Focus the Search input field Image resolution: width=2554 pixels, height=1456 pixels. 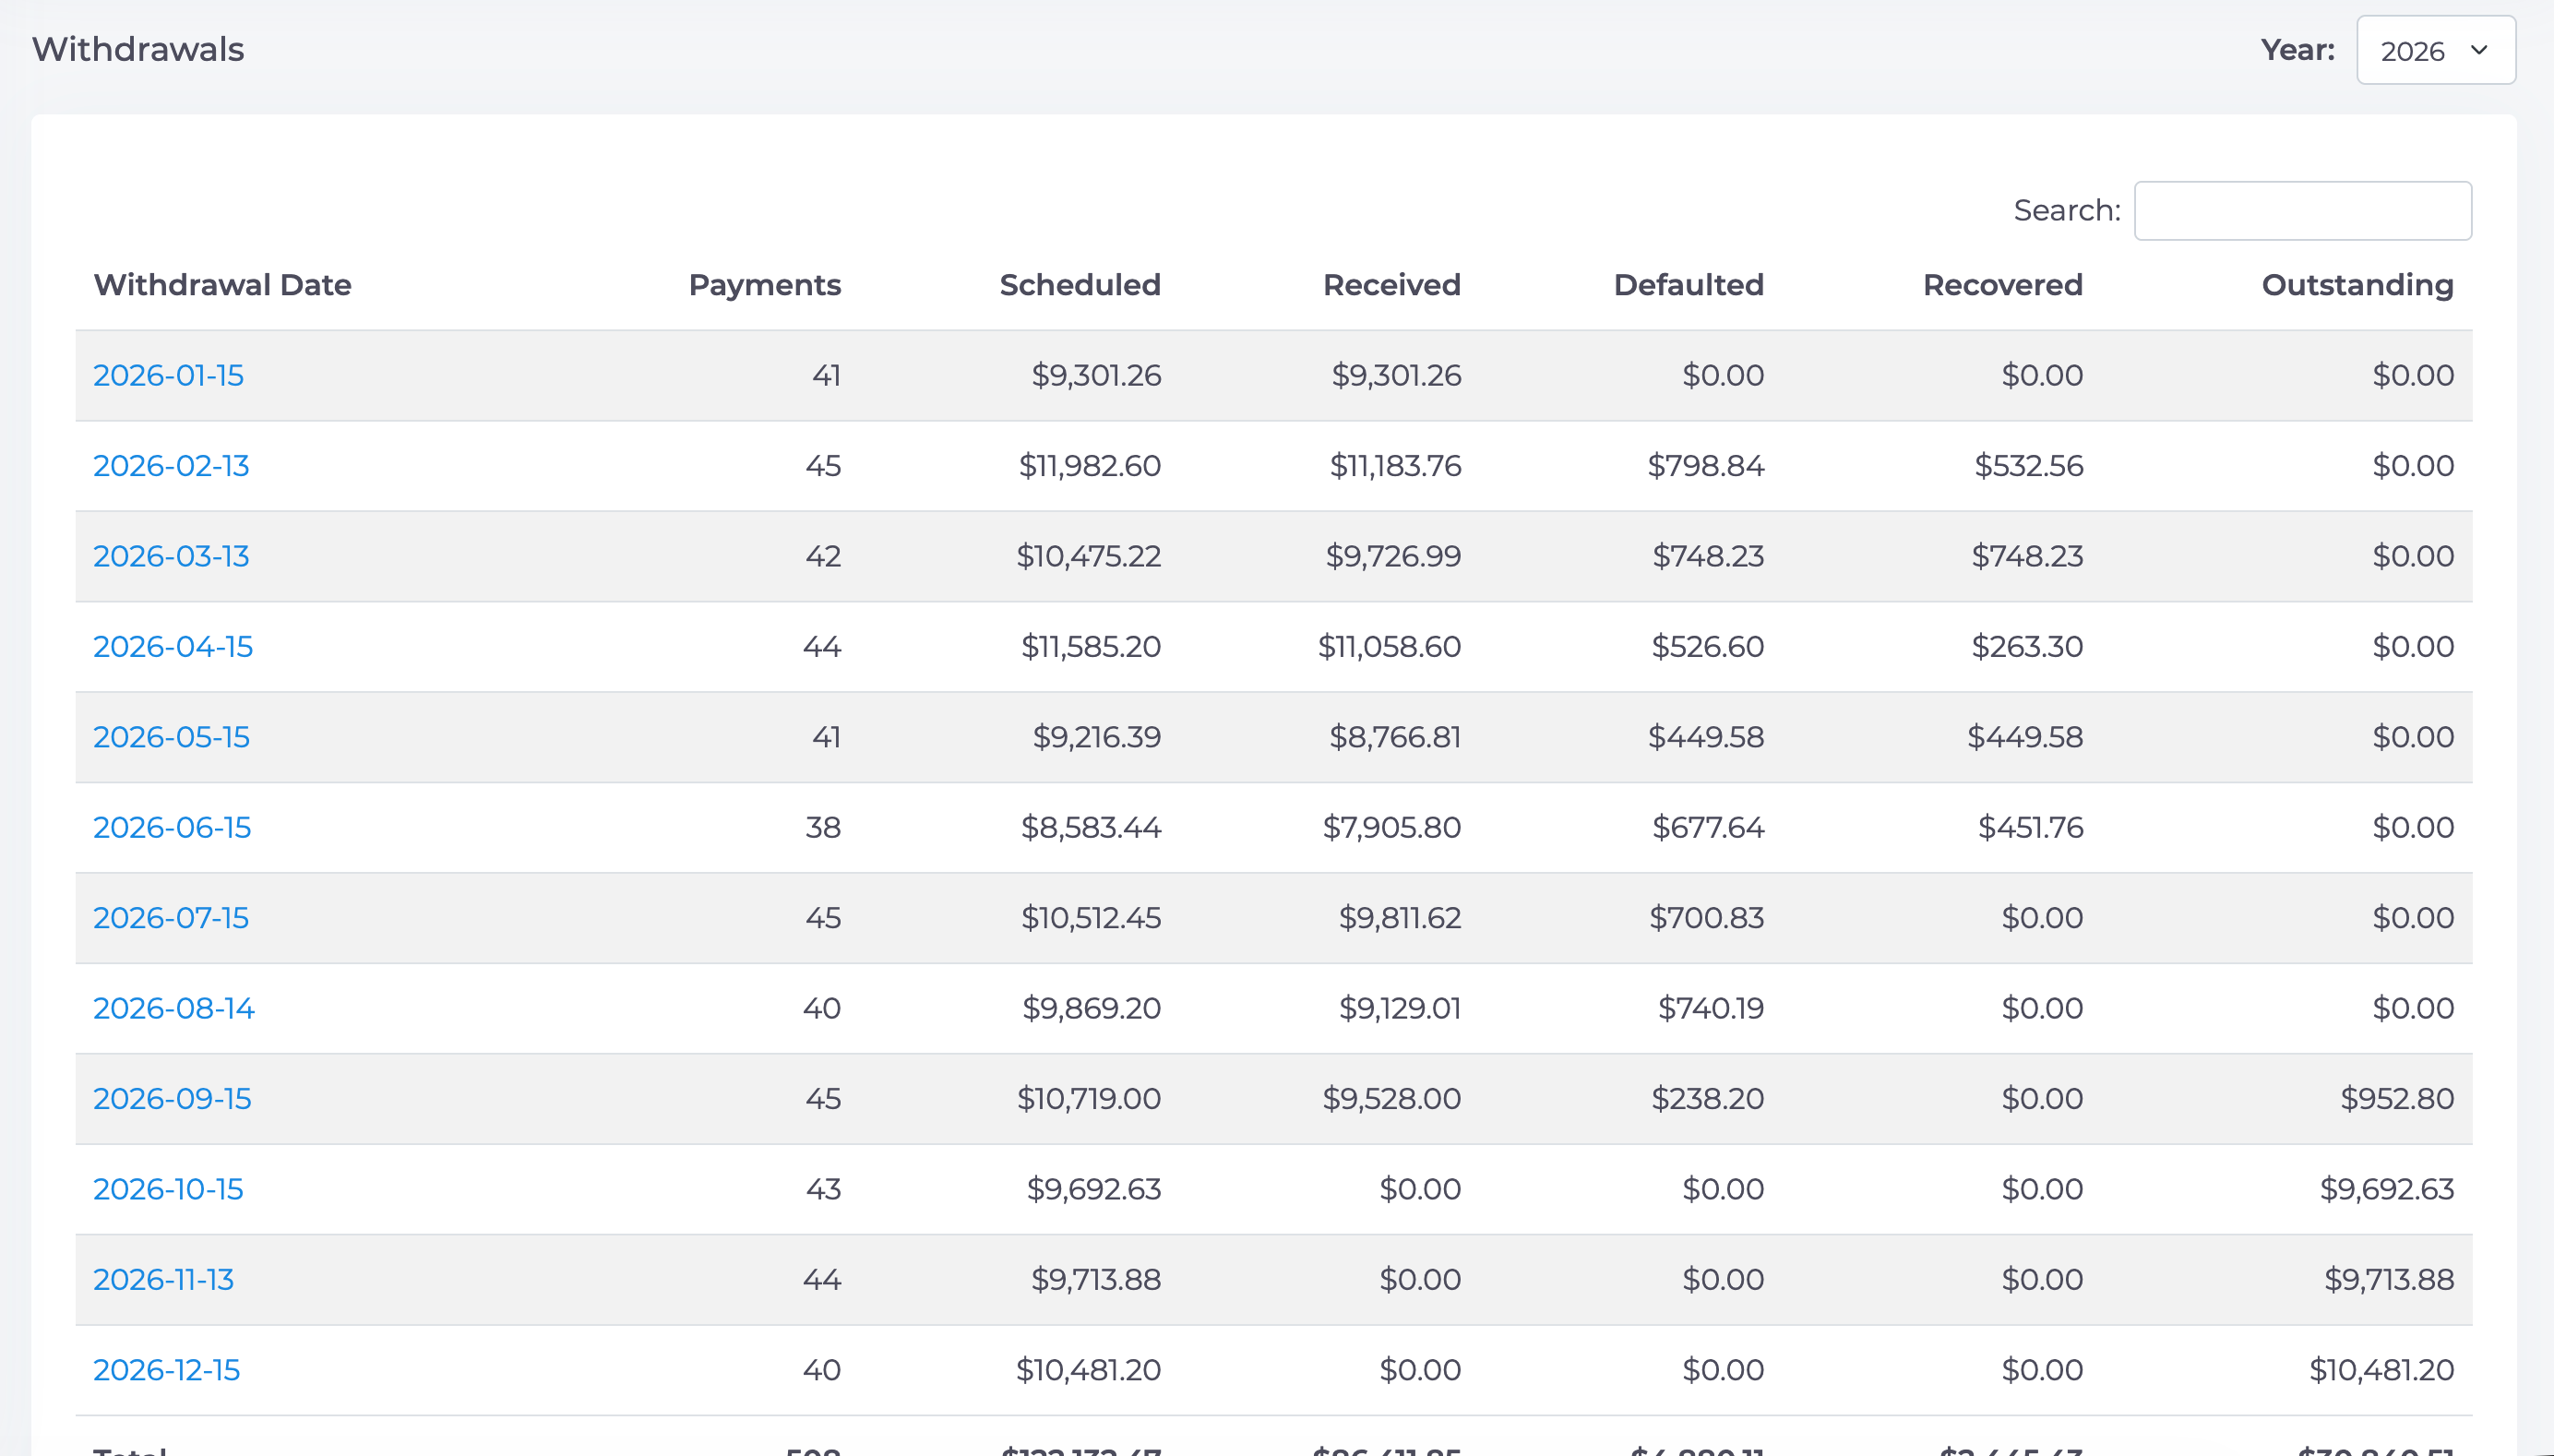pyautogui.click(x=2302, y=210)
